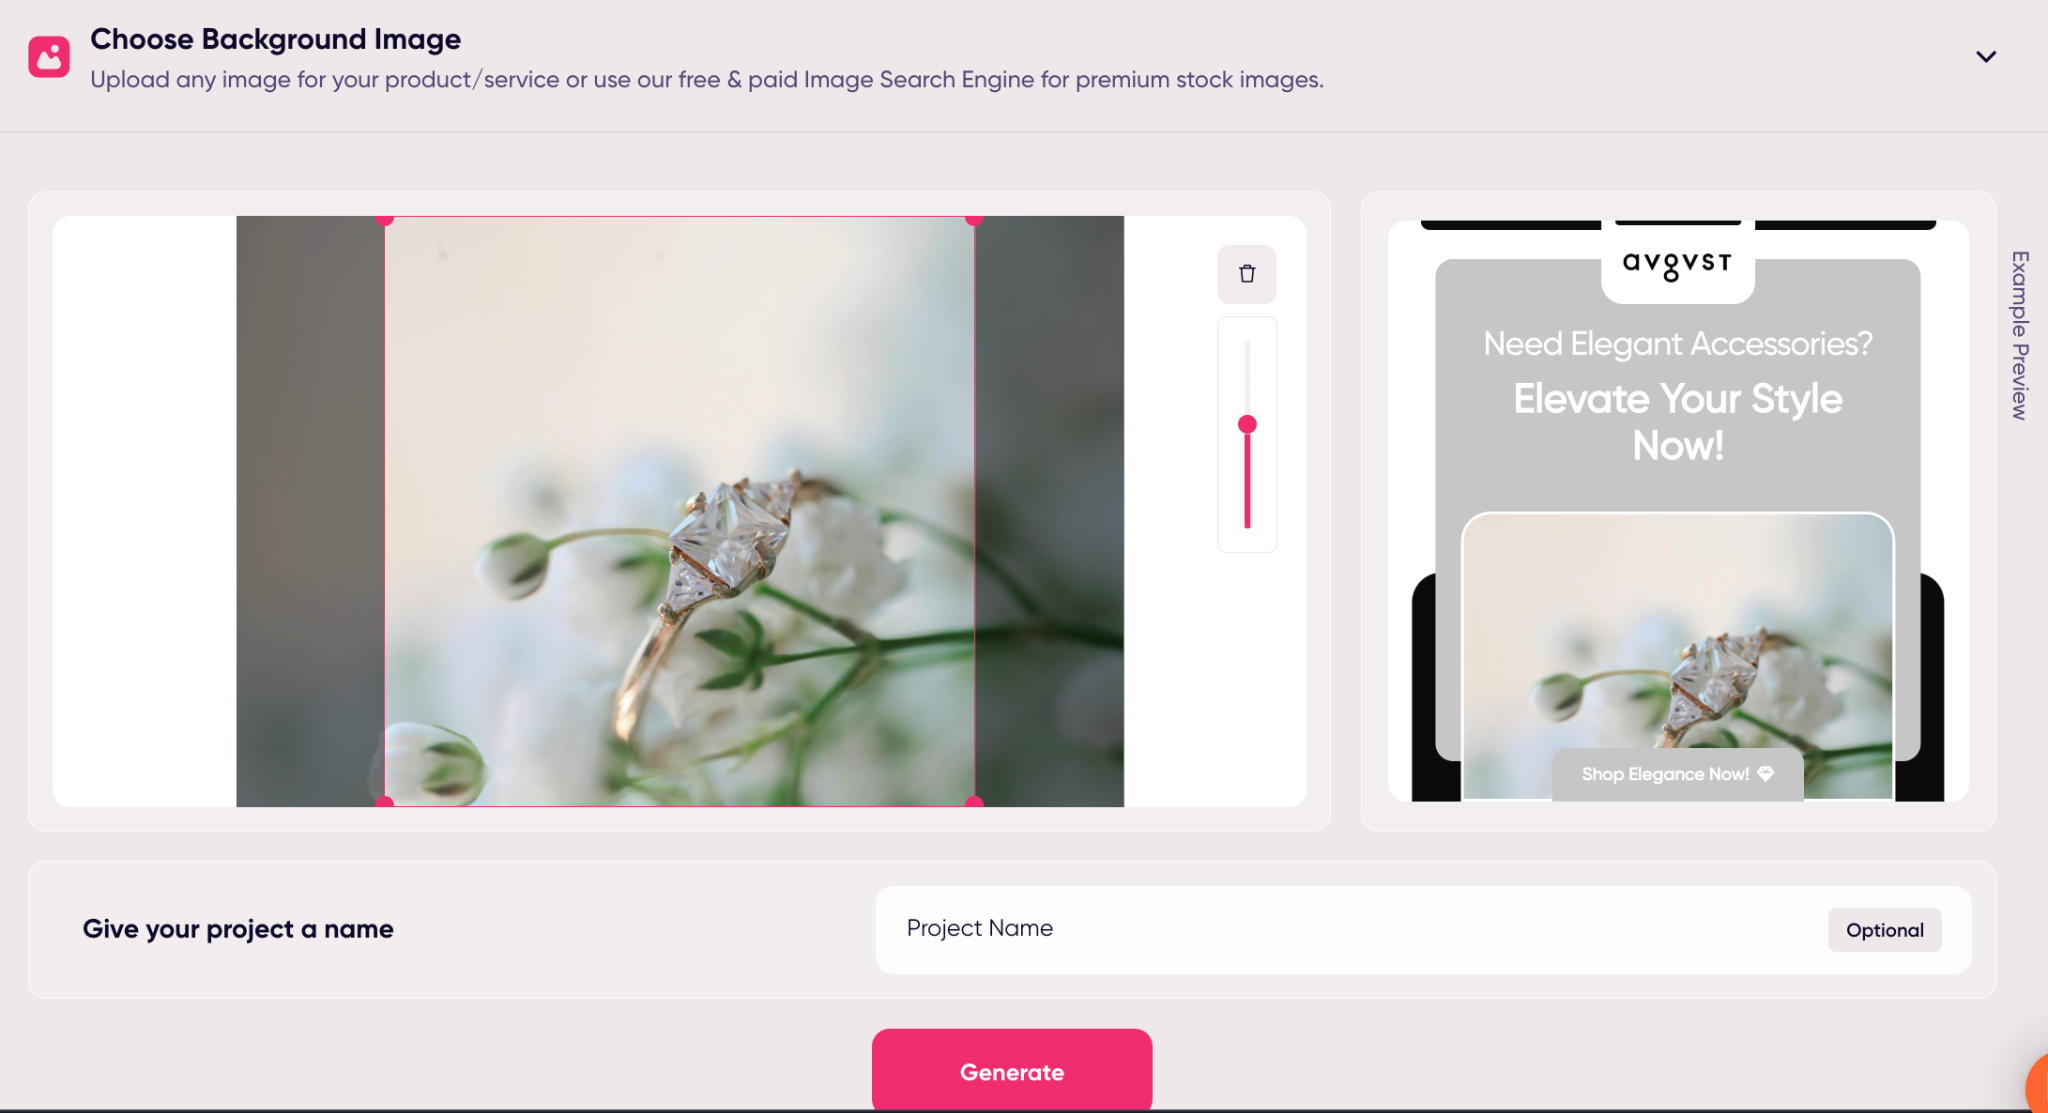Click the Example Preview vertical label
This screenshot has width=2048, height=1113.
click(x=2020, y=335)
